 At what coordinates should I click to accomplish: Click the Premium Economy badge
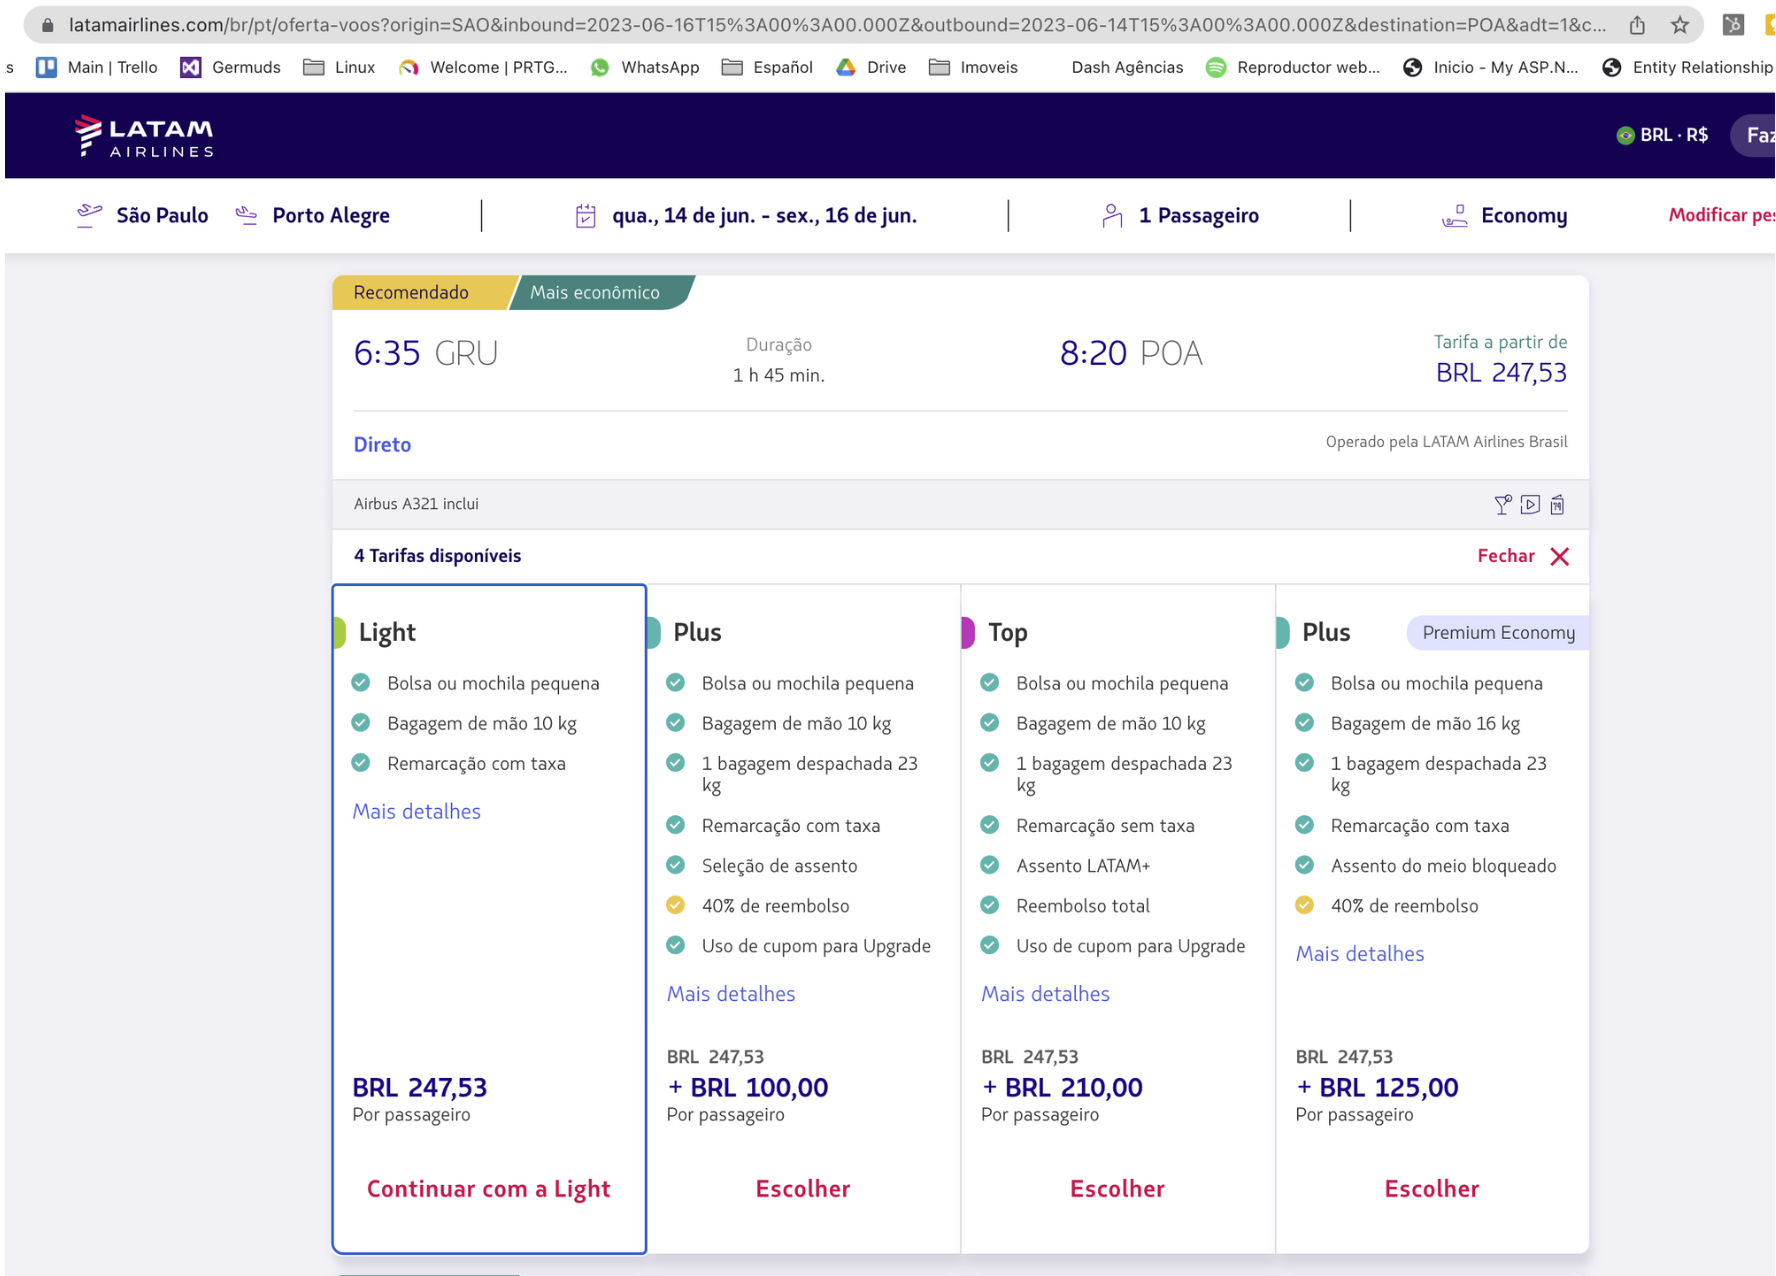tap(1497, 633)
